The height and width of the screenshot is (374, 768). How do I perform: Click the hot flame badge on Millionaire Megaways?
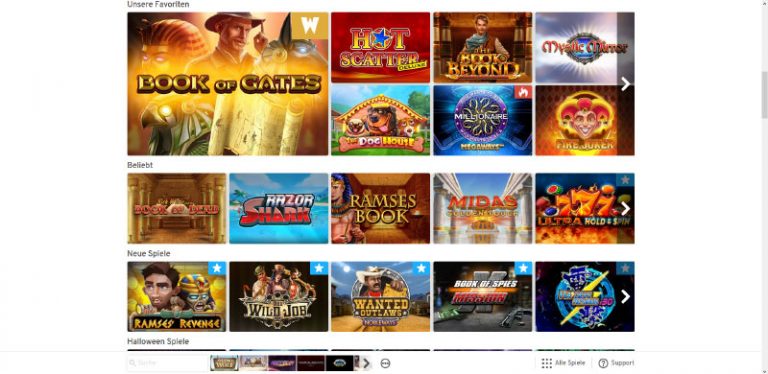click(x=523, y=92)
